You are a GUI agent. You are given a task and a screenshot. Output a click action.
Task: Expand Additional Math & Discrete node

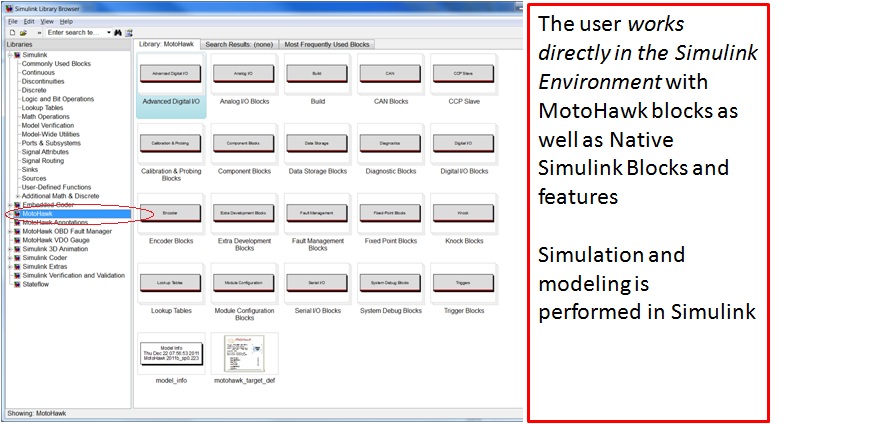point(18,196)
